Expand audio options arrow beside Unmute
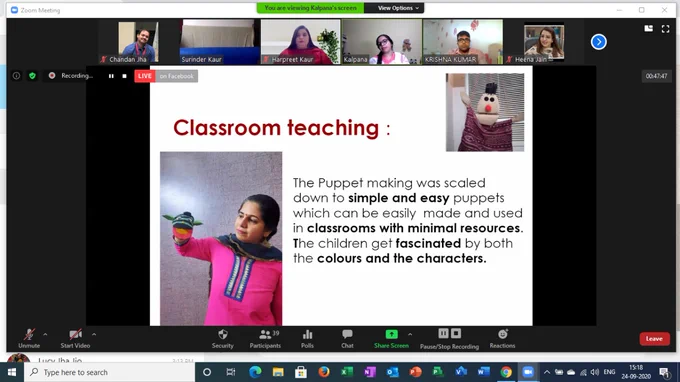 (x=45, y=335)
